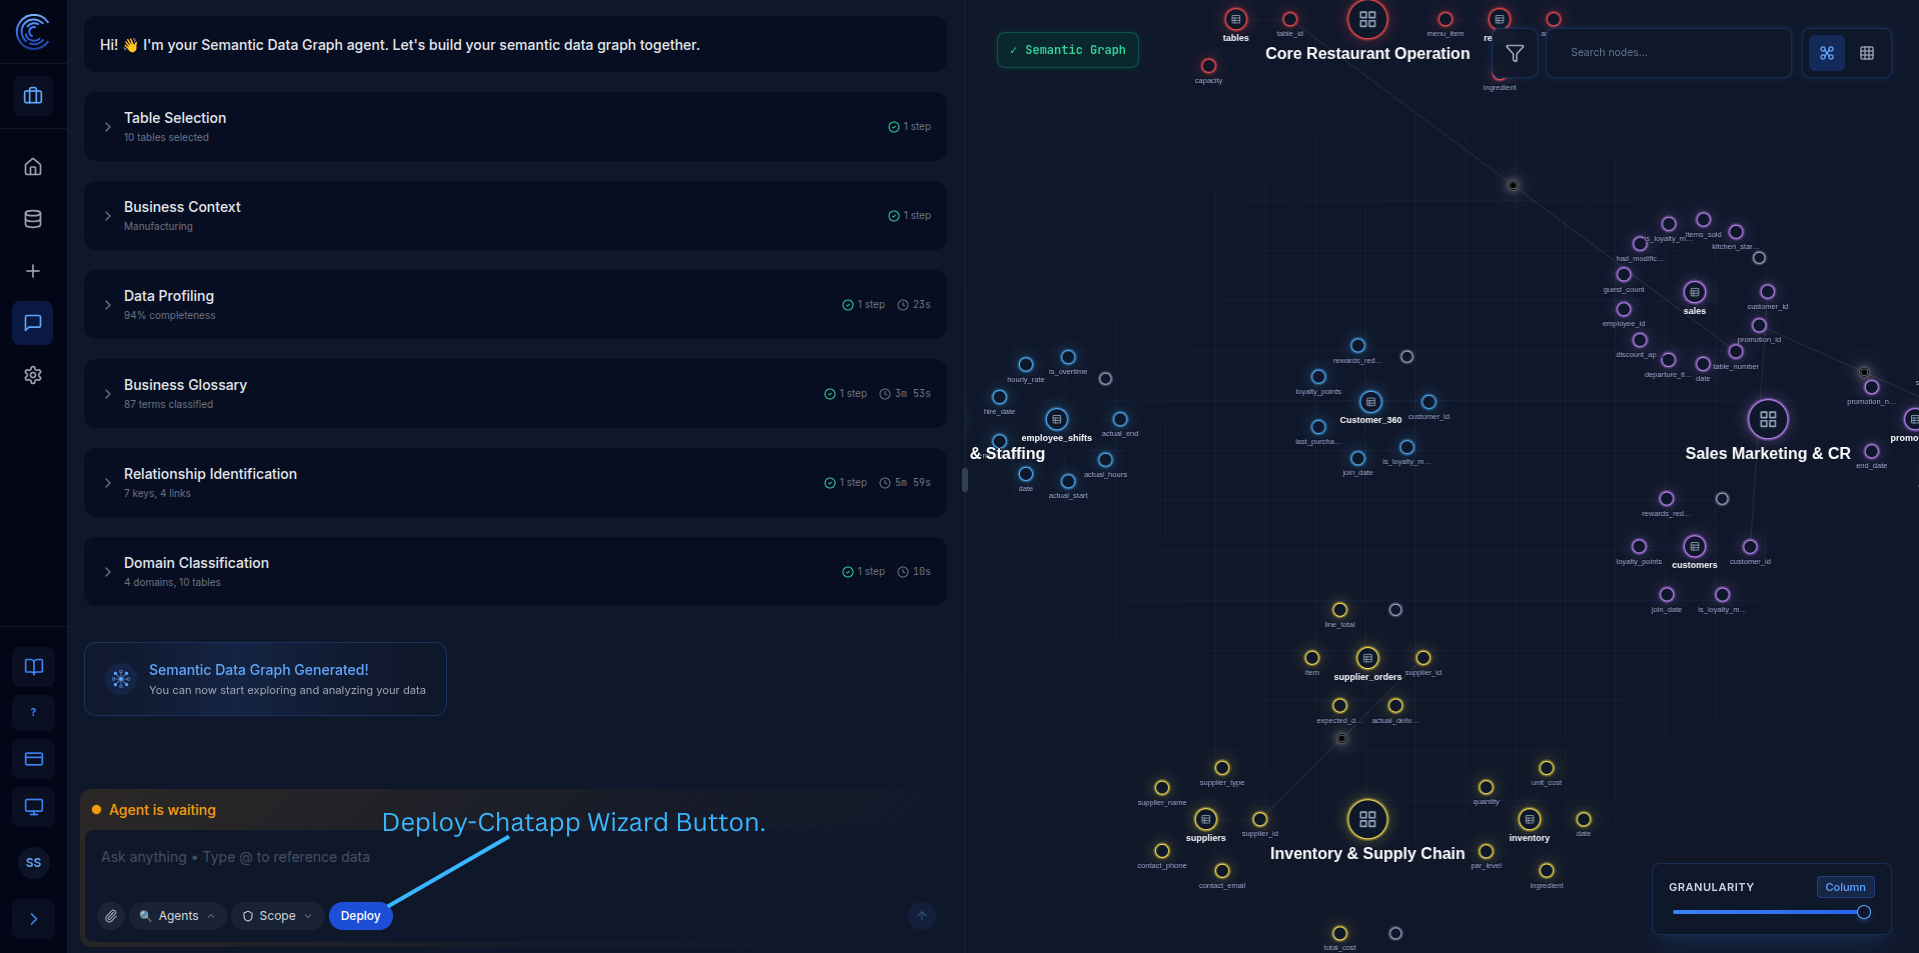Click the panel divider handle

(x=965, y=480)
